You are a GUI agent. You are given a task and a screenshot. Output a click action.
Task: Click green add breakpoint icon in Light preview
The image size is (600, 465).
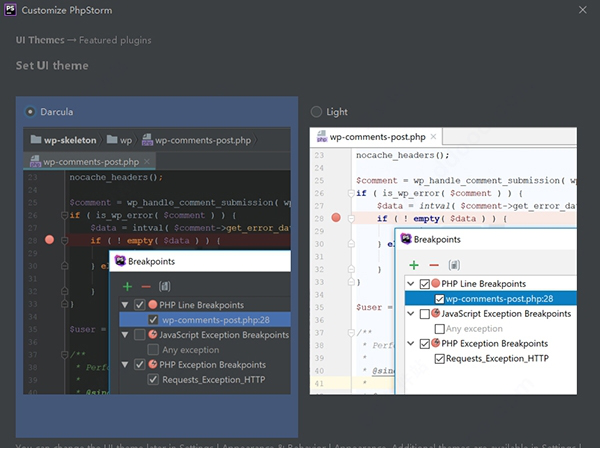(414, 265)
